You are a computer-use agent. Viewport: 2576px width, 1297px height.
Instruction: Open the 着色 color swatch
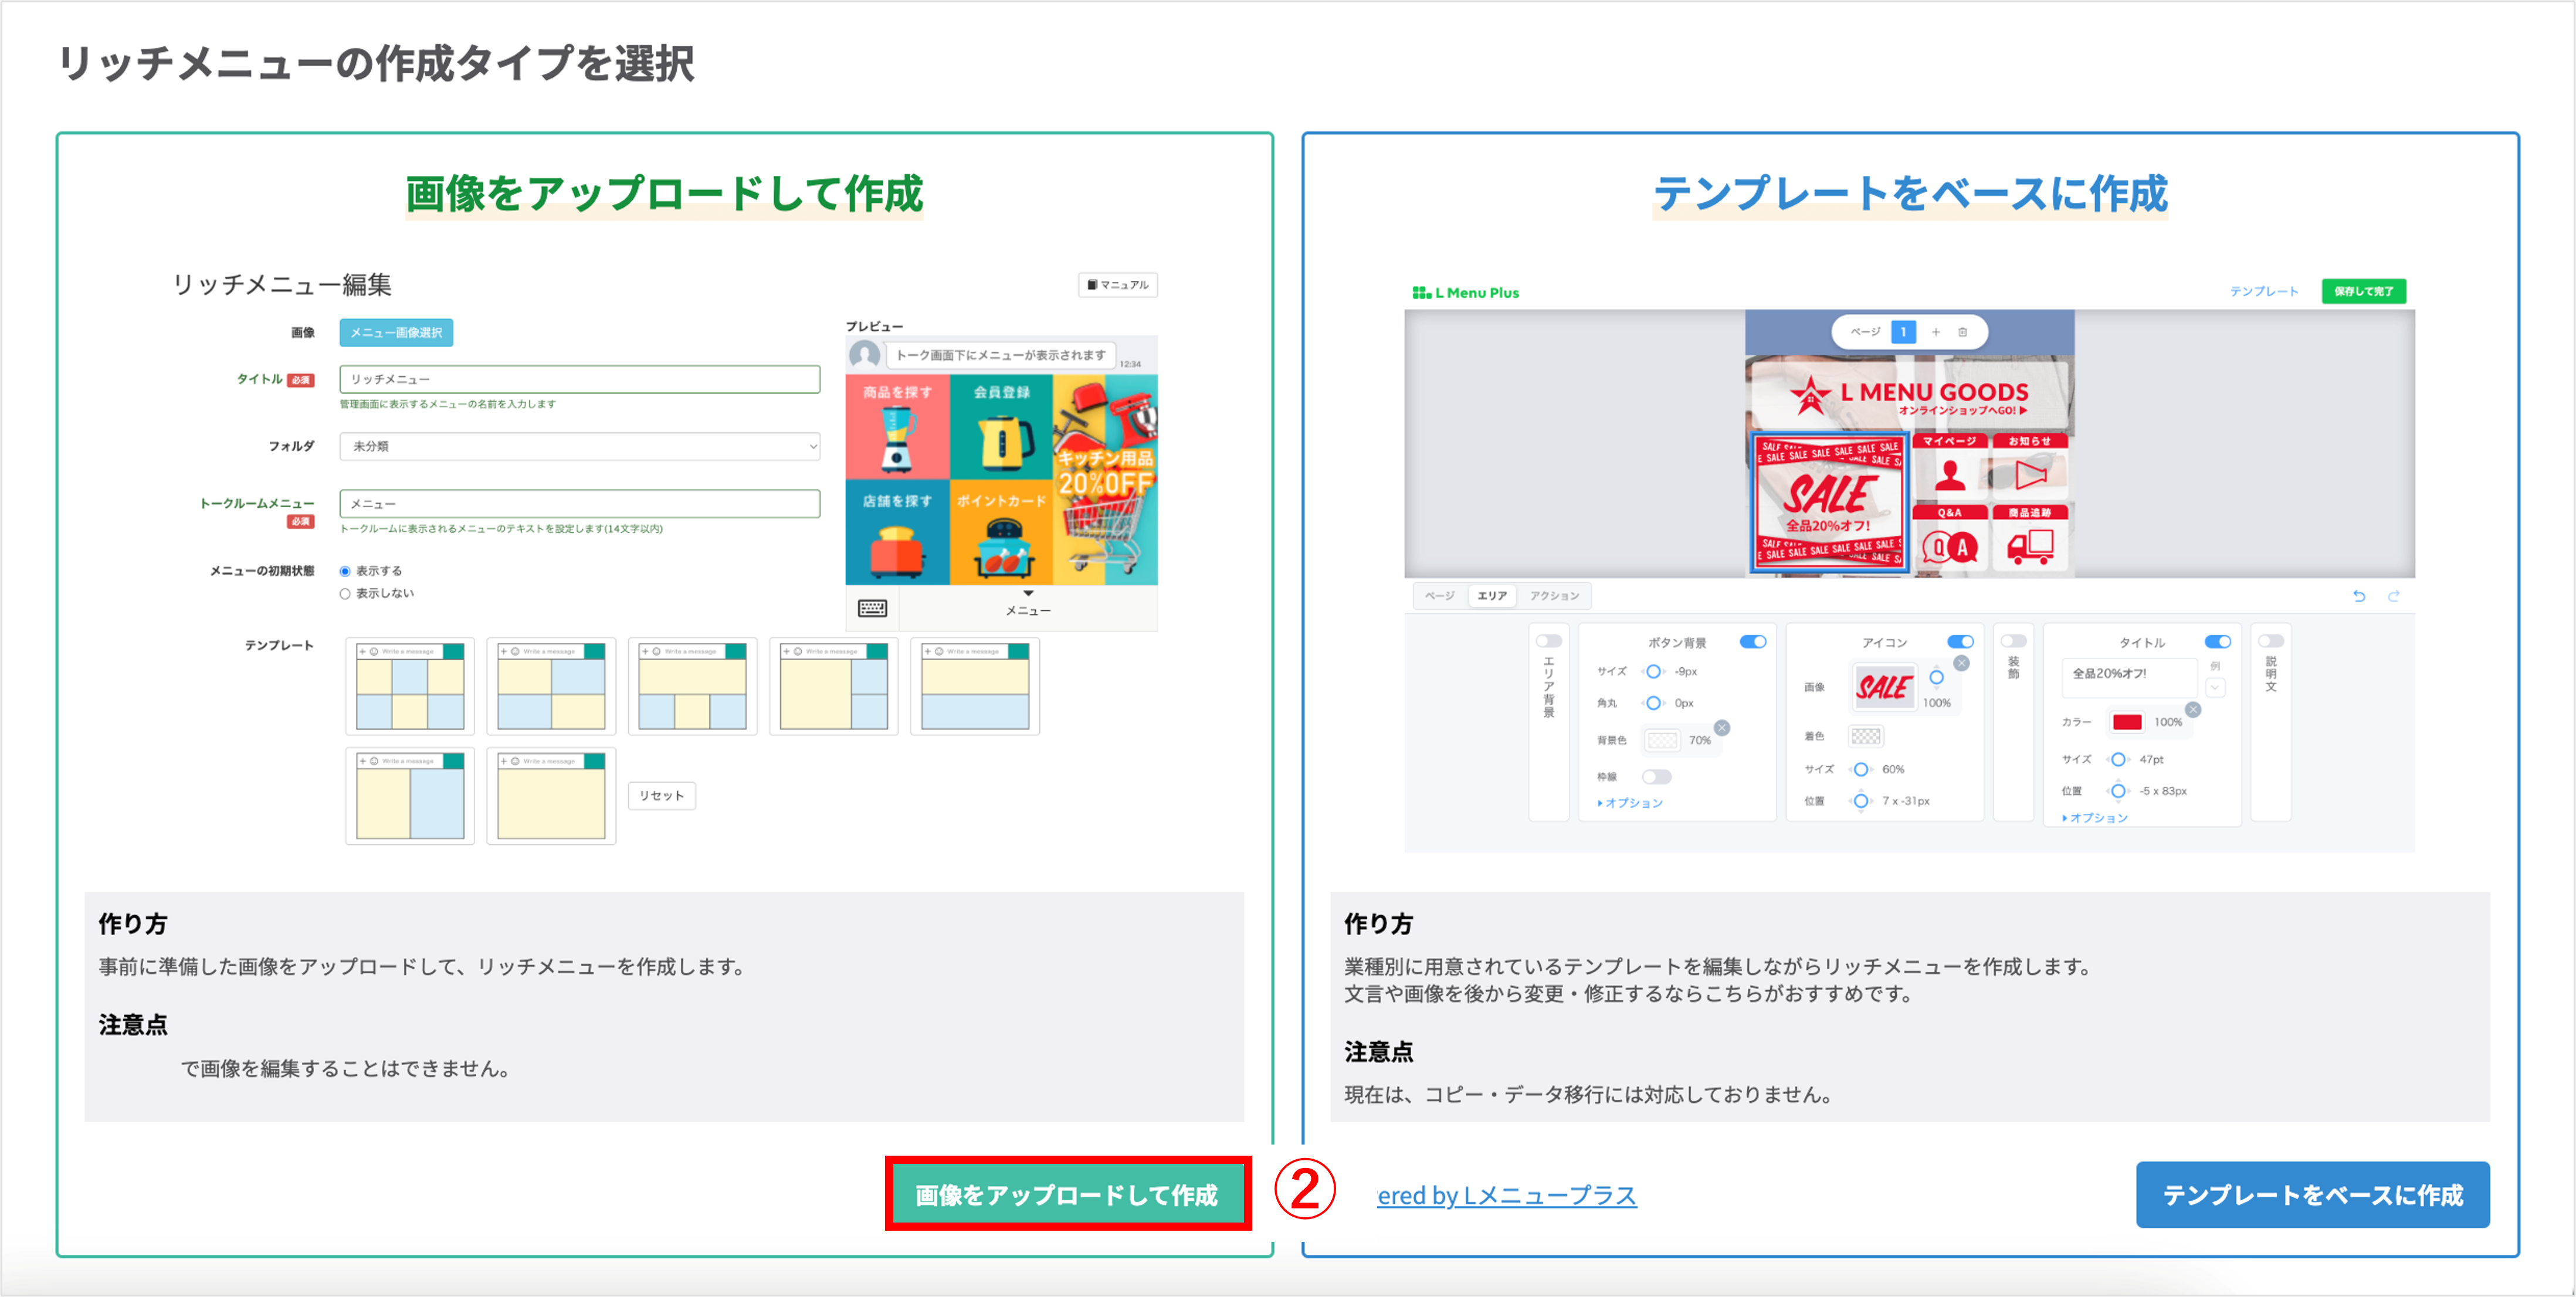(x=1865, y=737)
